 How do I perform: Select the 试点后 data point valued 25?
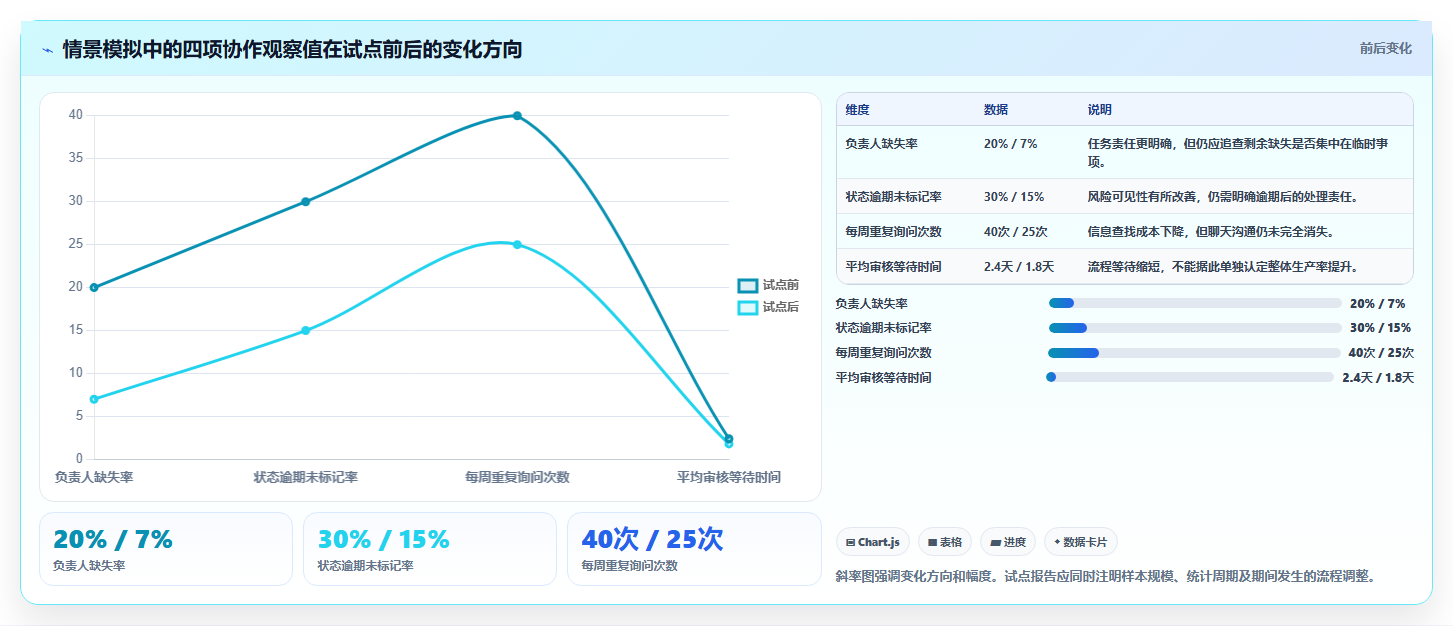517,245
